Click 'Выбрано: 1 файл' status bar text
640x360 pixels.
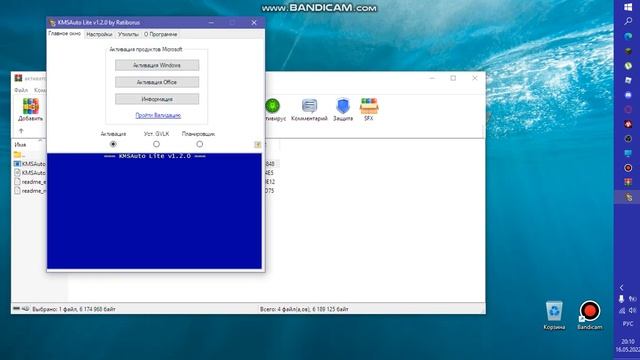point(74,309)
